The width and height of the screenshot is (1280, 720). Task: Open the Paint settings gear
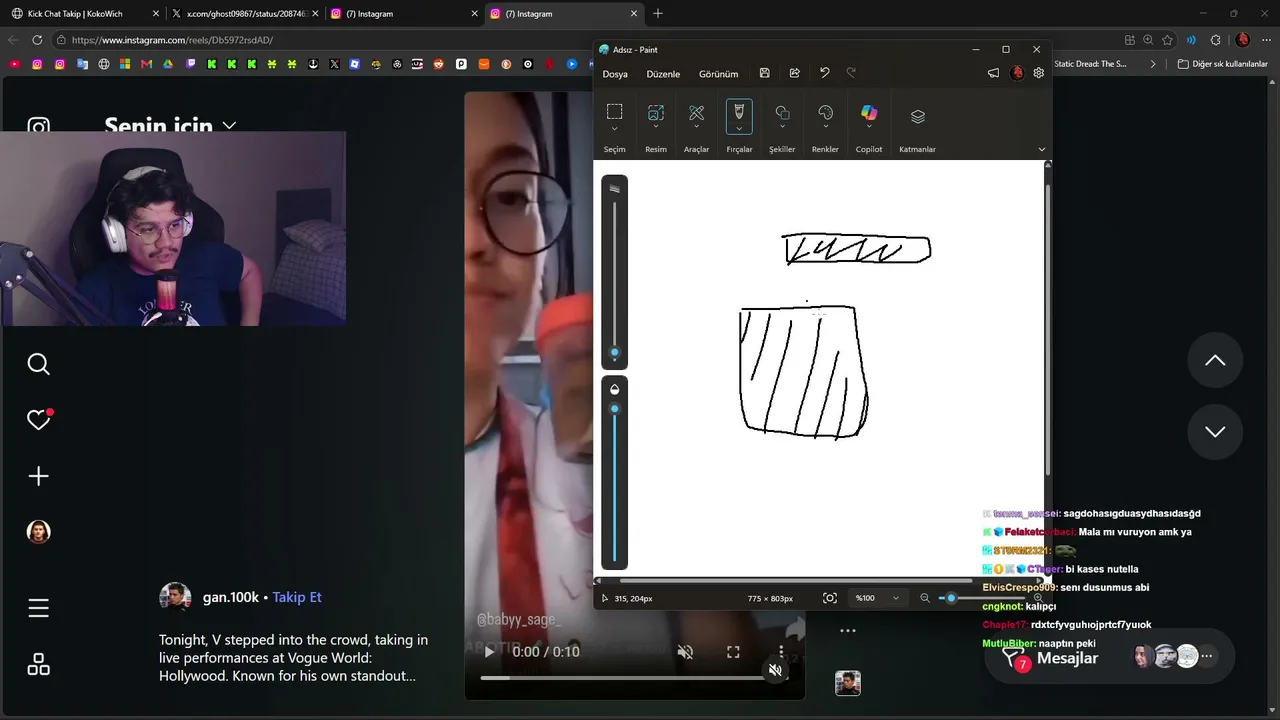tap(1038, 73)
